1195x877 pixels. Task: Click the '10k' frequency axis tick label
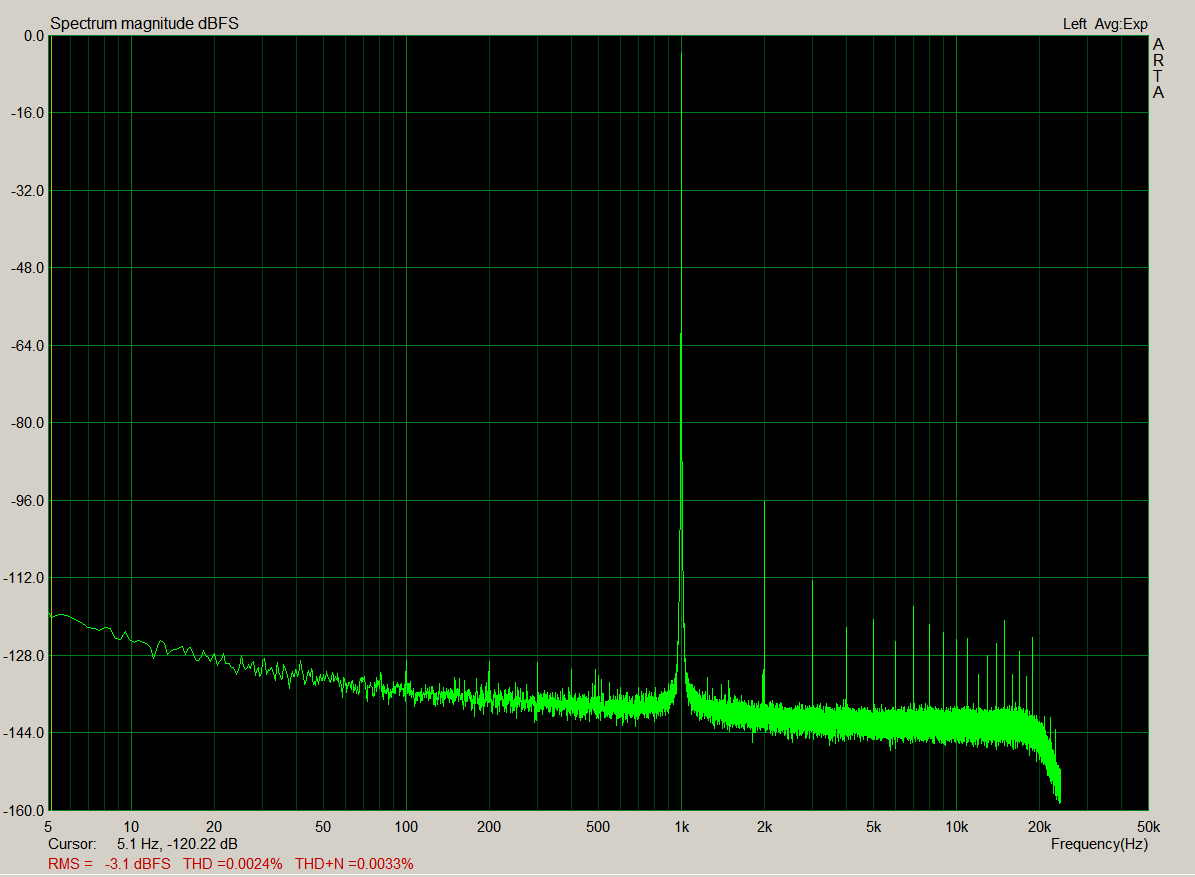(956, 827)
